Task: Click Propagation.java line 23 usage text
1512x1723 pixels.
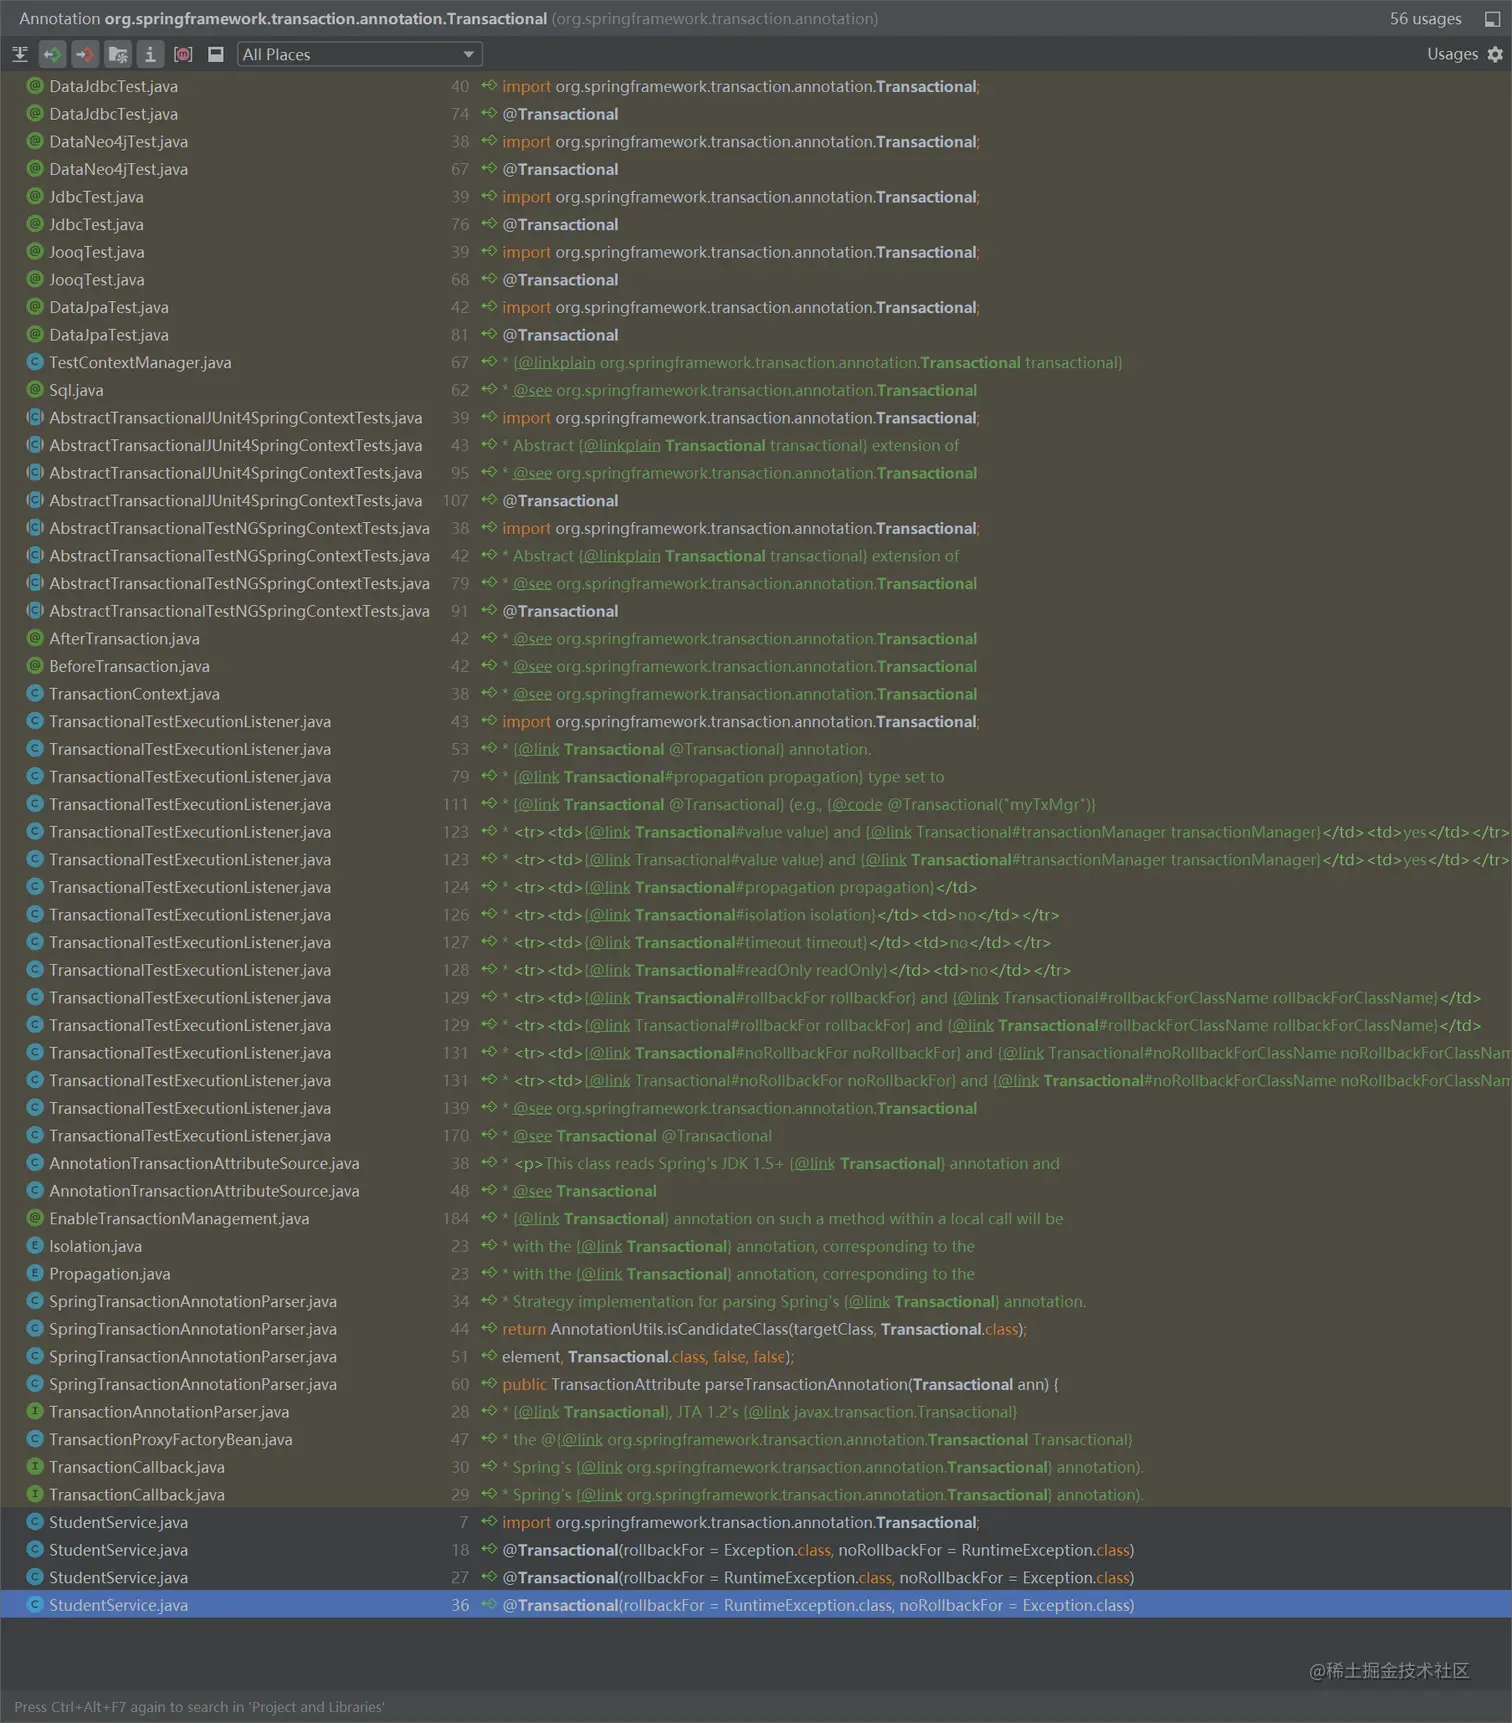Action: (738, 1273)
